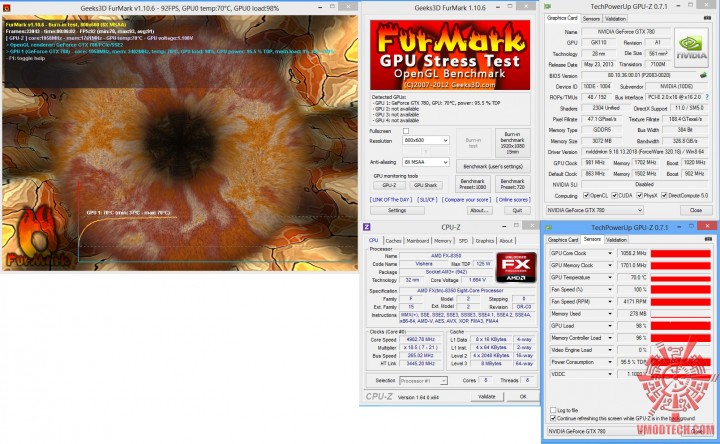Open the Graphics tab in CPU-Z
Image resolution: width=720 pixels, height=444 pixels.
coord(484,241)
